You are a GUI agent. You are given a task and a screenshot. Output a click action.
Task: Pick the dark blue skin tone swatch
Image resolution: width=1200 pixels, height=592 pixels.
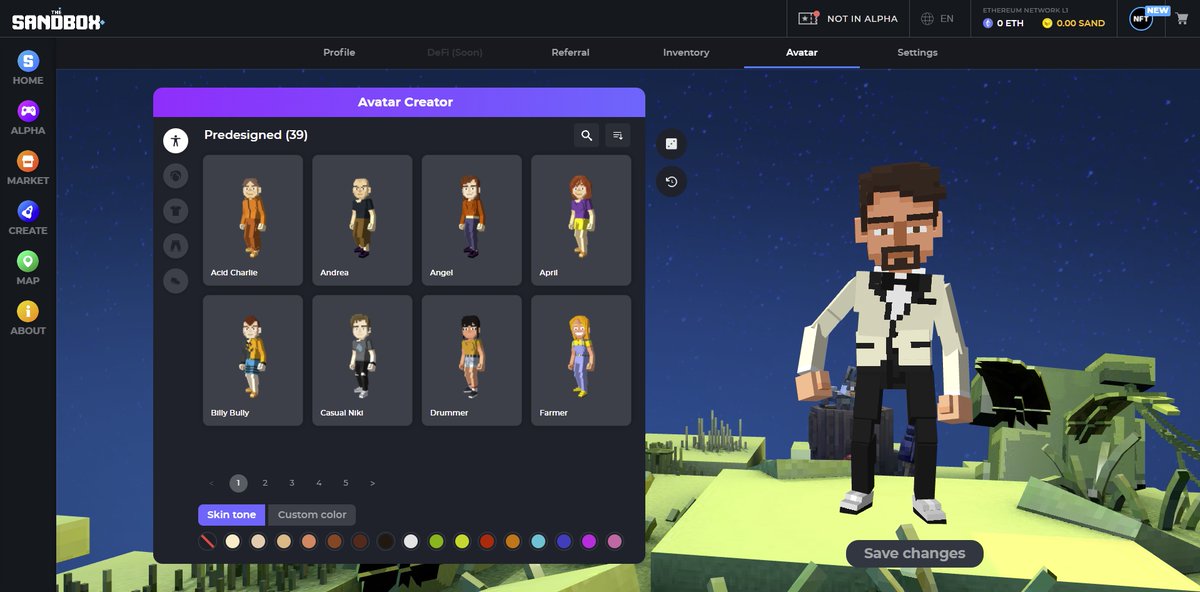[564, 541]
